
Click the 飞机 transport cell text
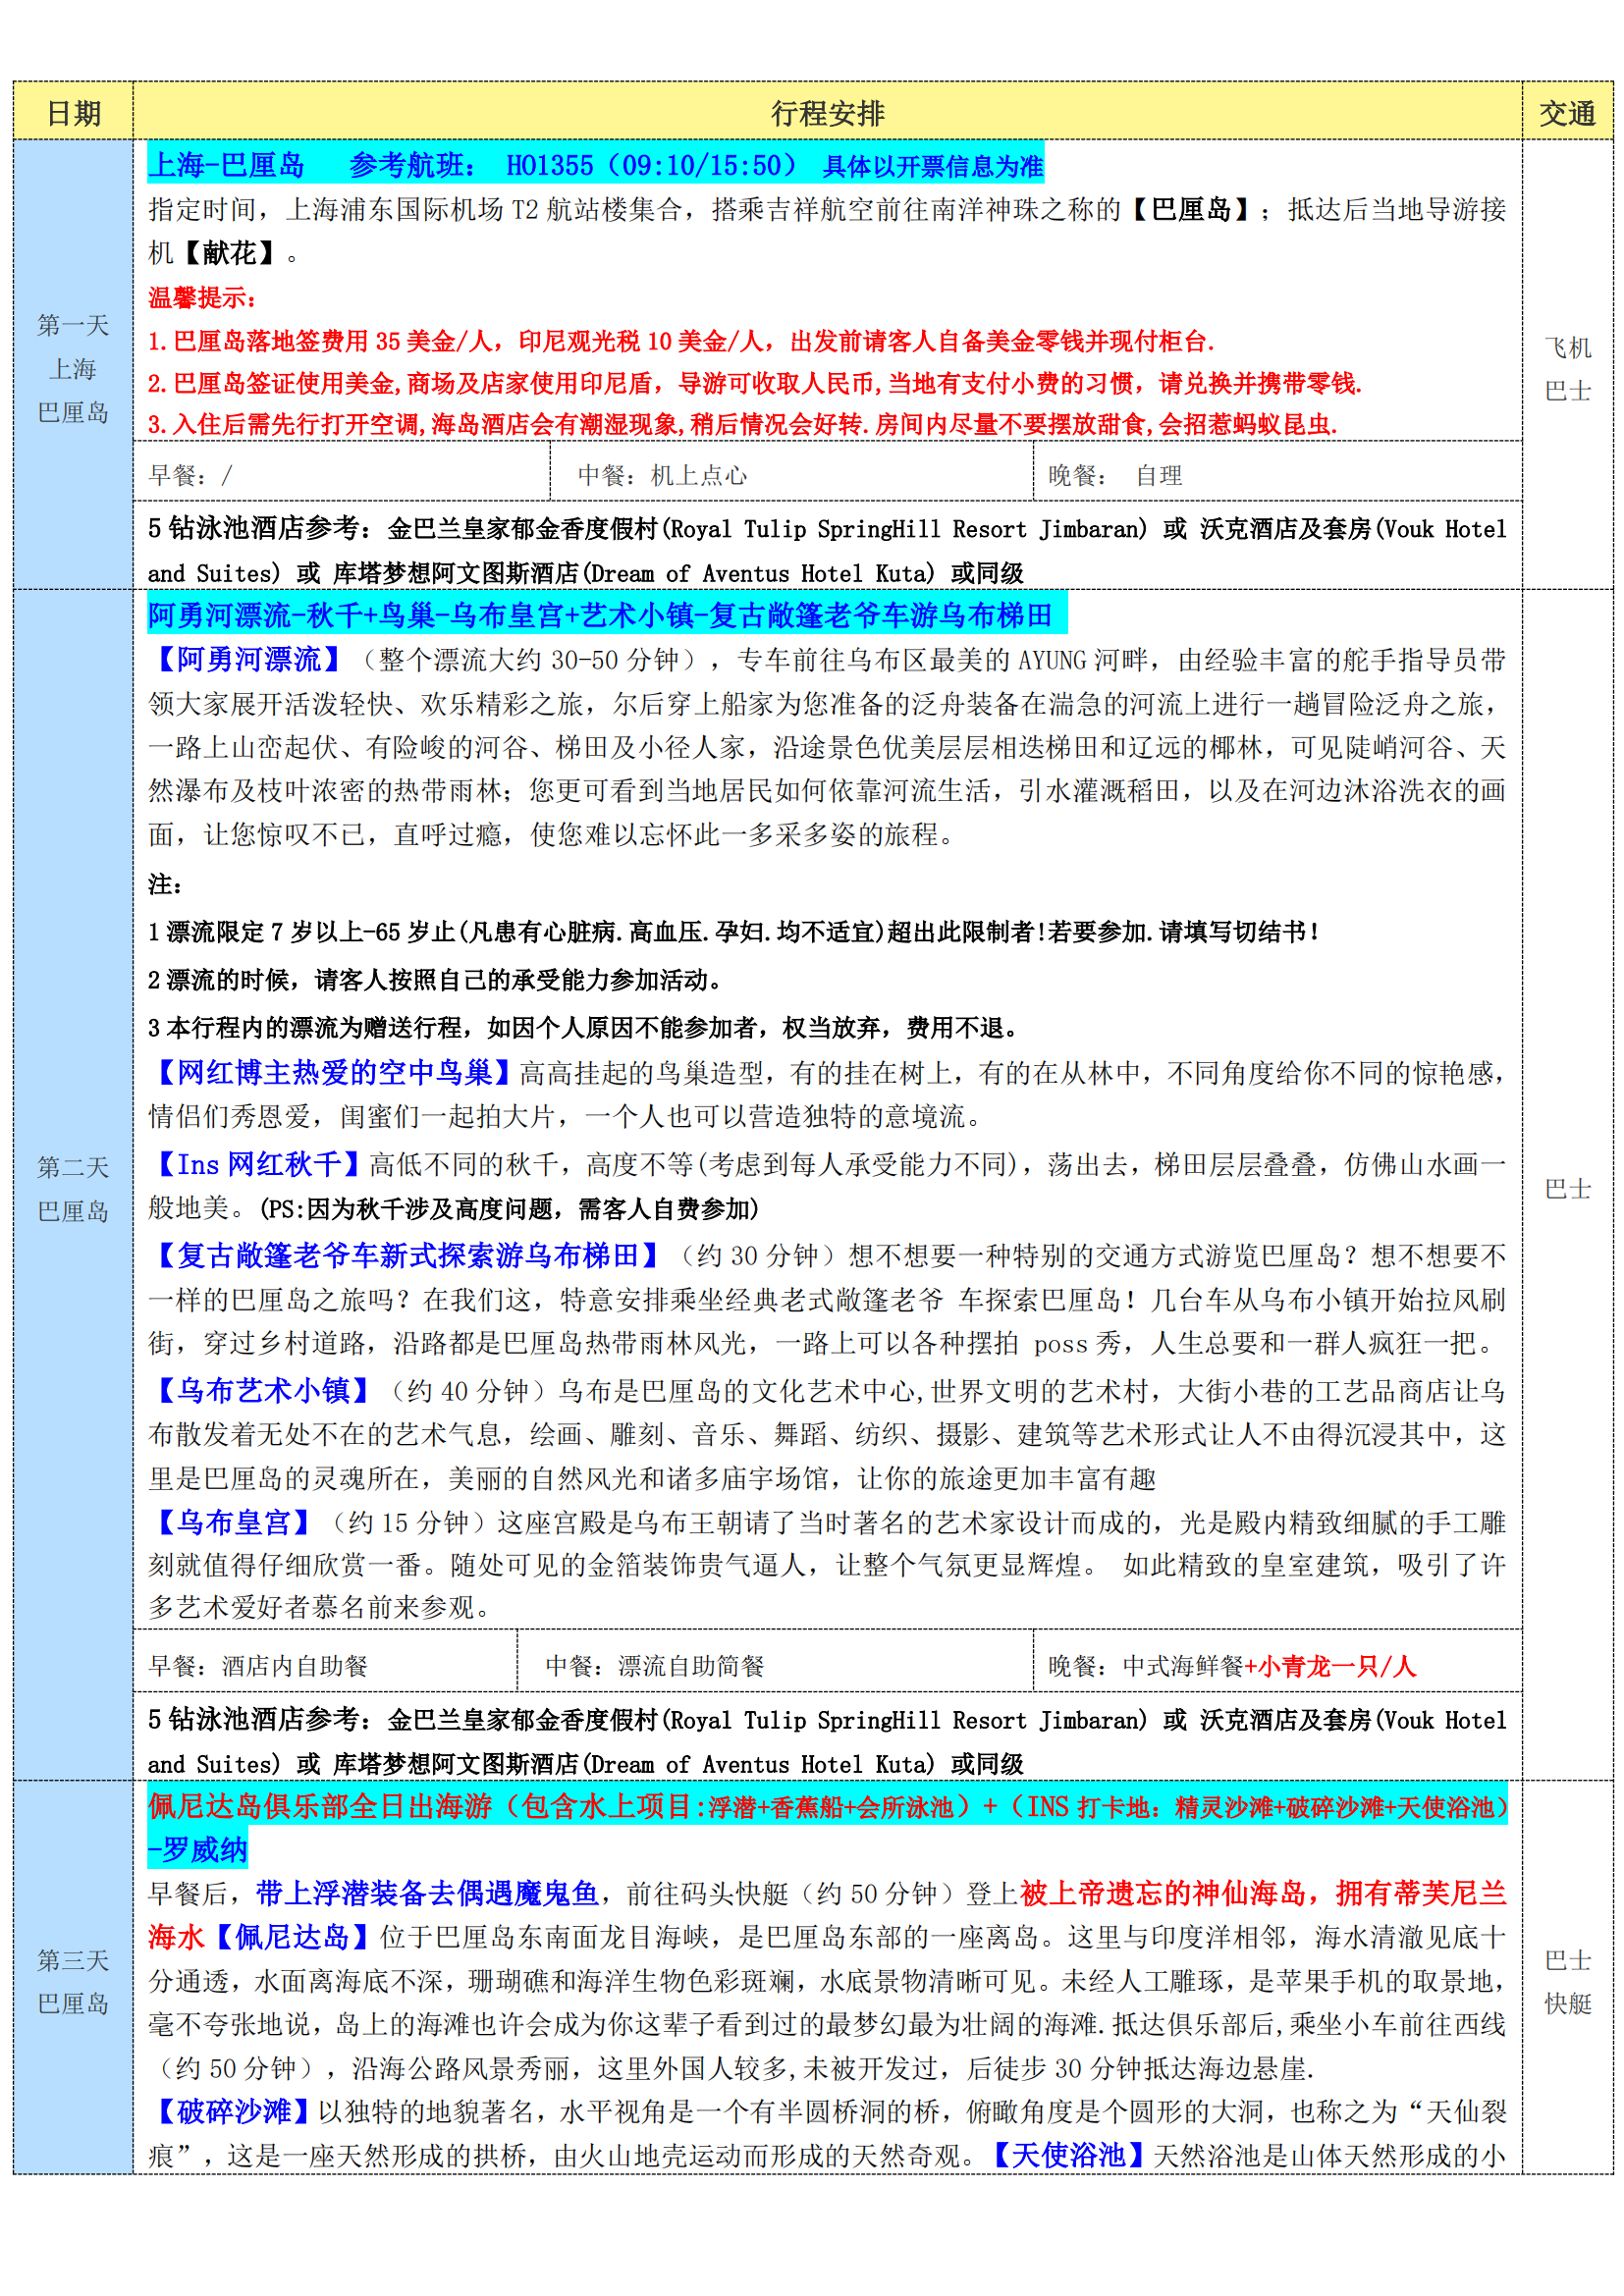coord(1567,348)
